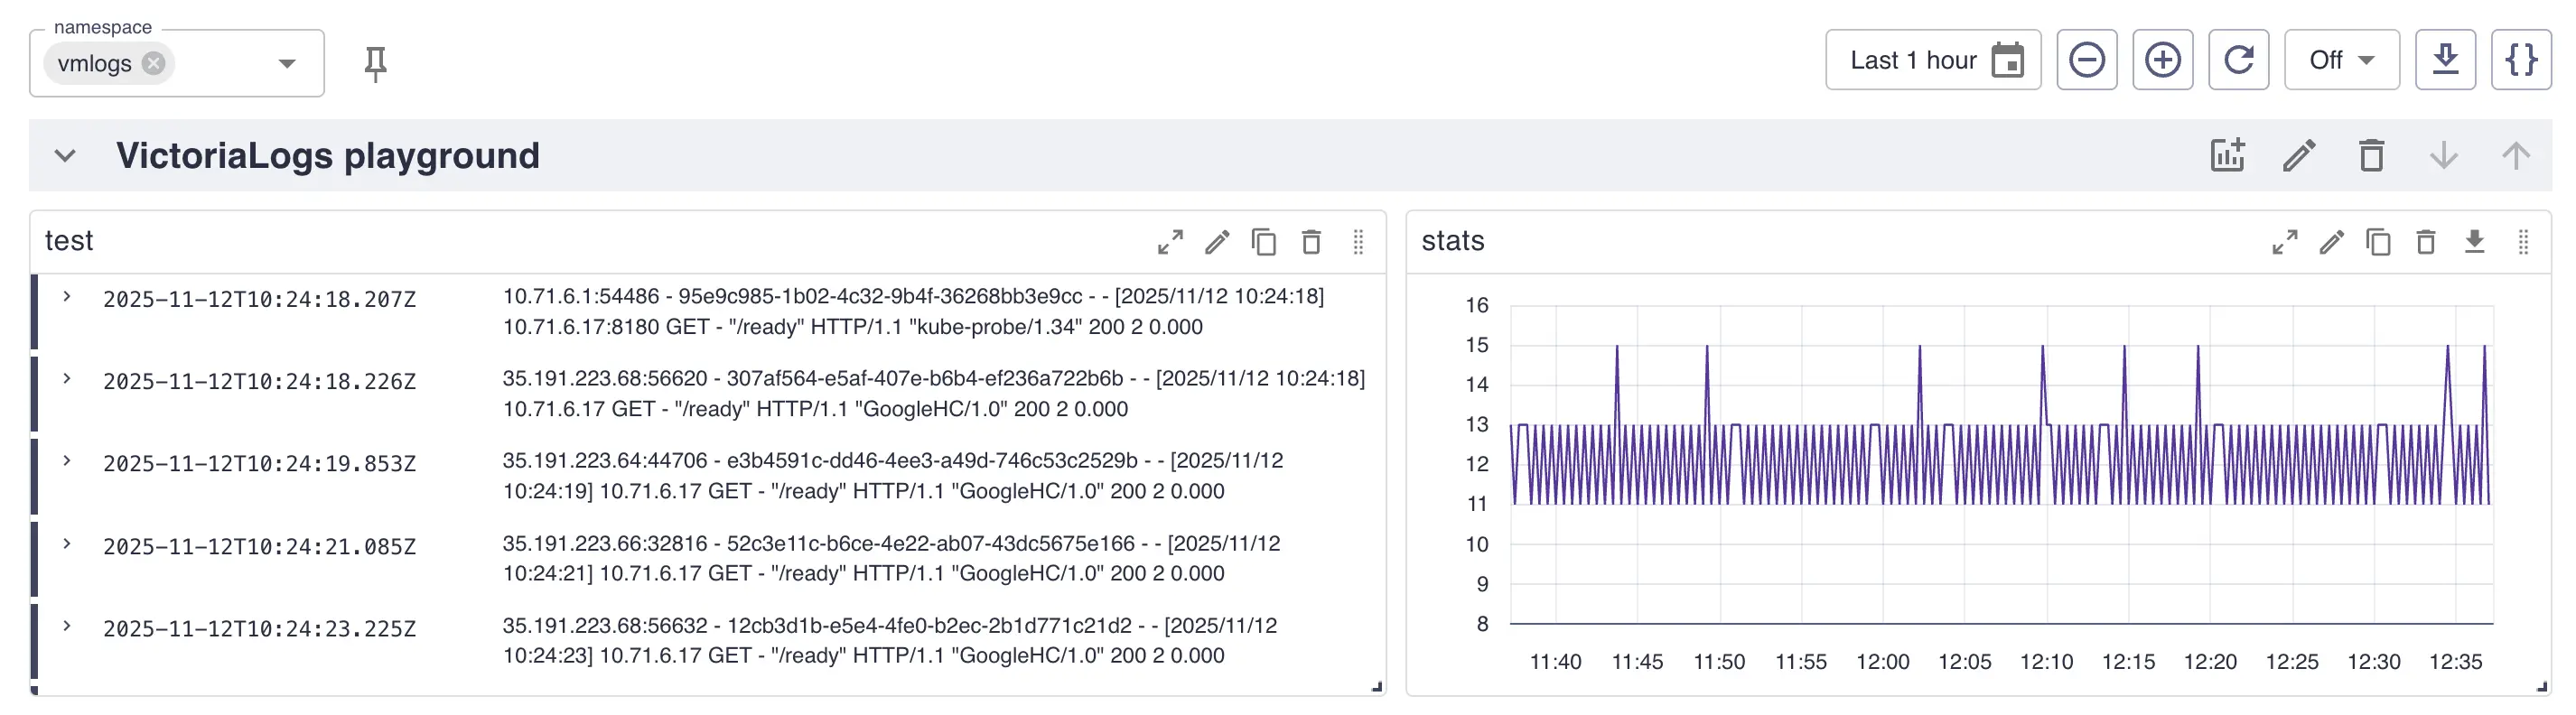Open the Last 1 hour time picker
The width and height of the screenshot is (2576, 715).
(1932, 61)
